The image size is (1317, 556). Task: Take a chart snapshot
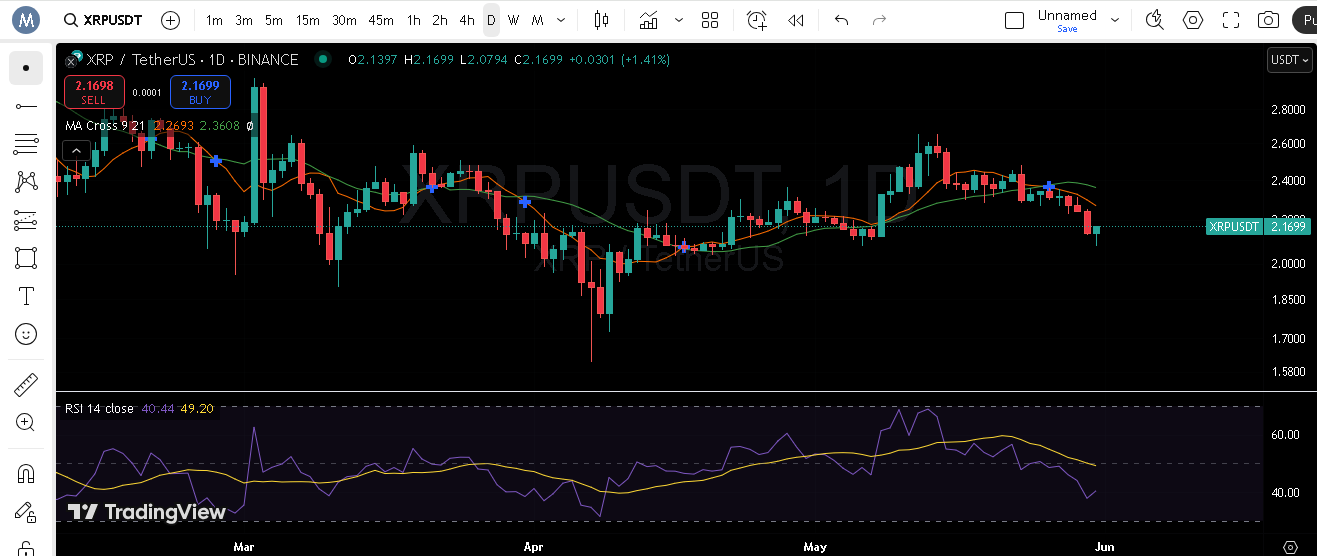1269,20
